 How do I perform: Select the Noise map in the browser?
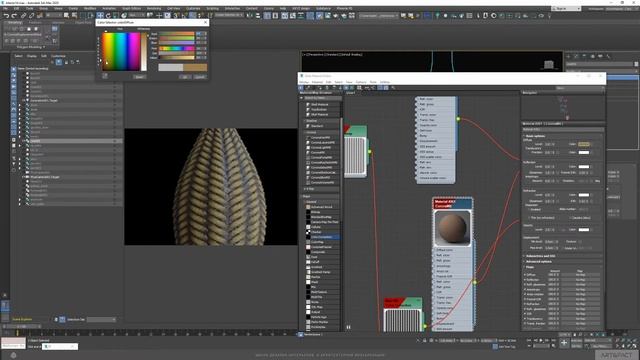(315, 302)
